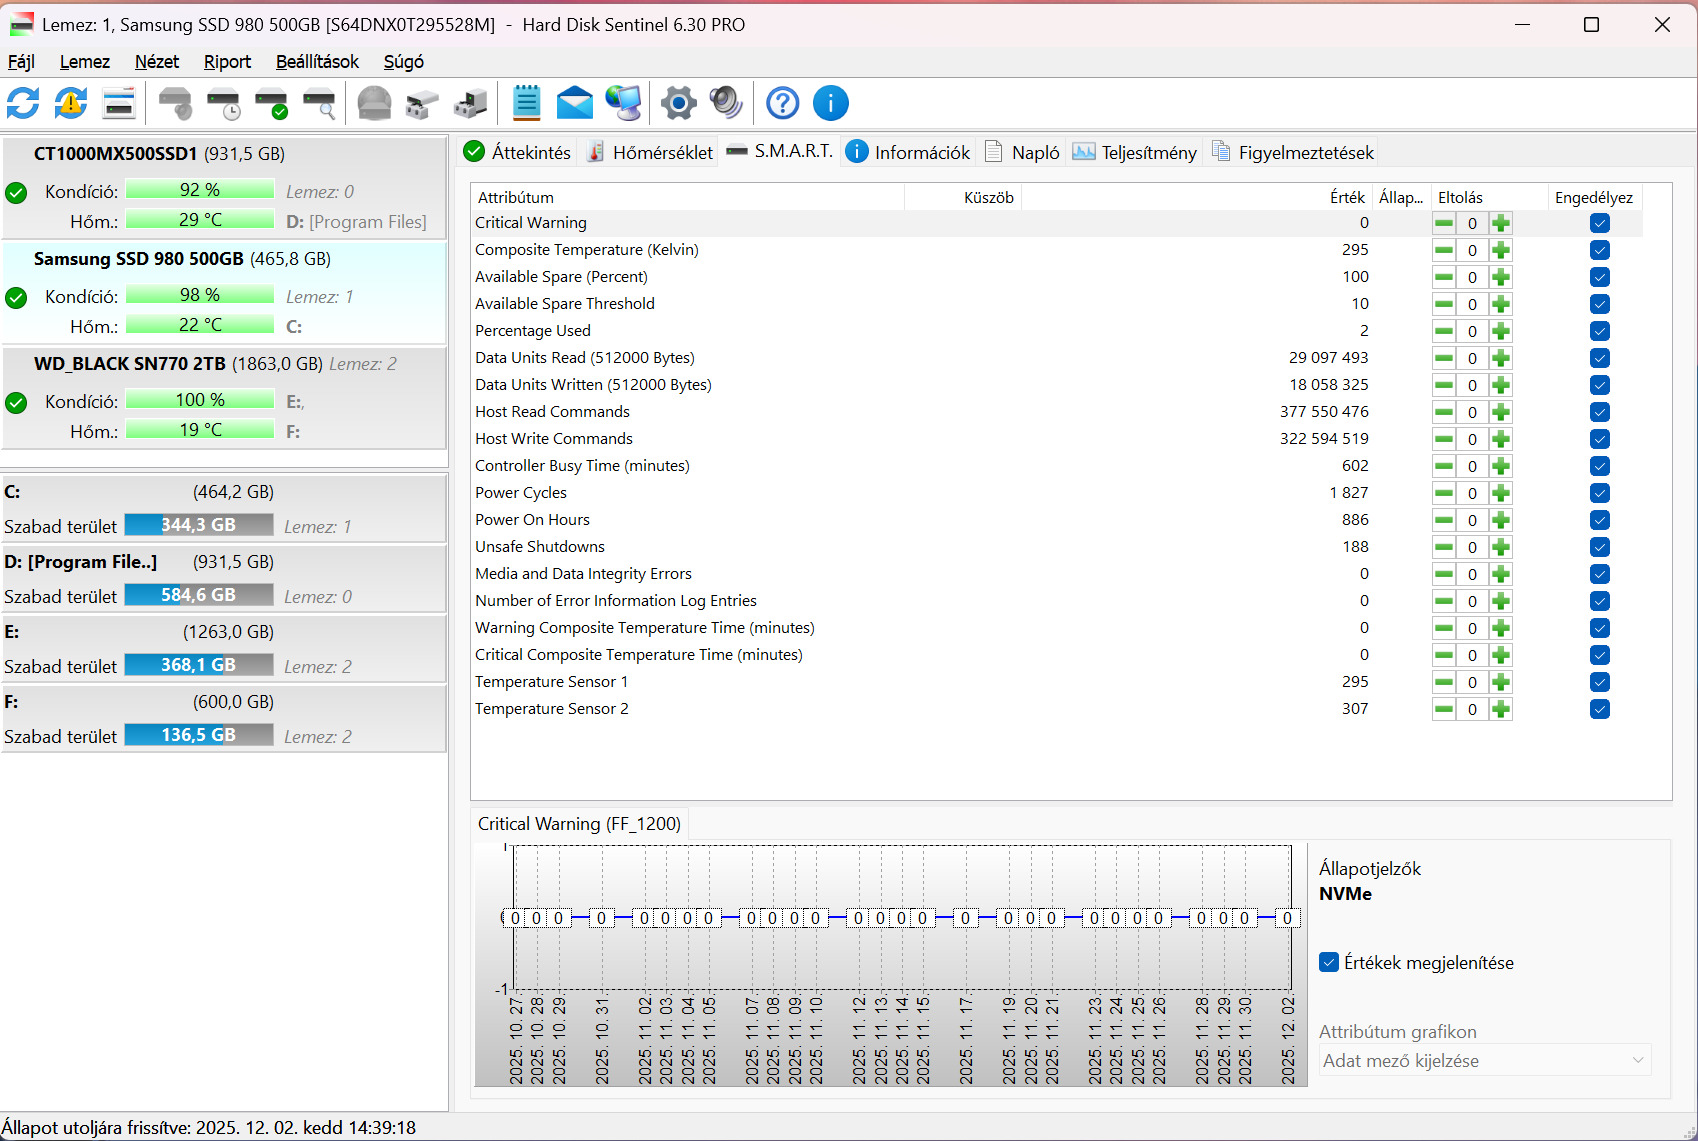Click the disk with clock toolbar icon
Image resolution: width=1698 pixels, height=1141 pixels.
point(223,103)
